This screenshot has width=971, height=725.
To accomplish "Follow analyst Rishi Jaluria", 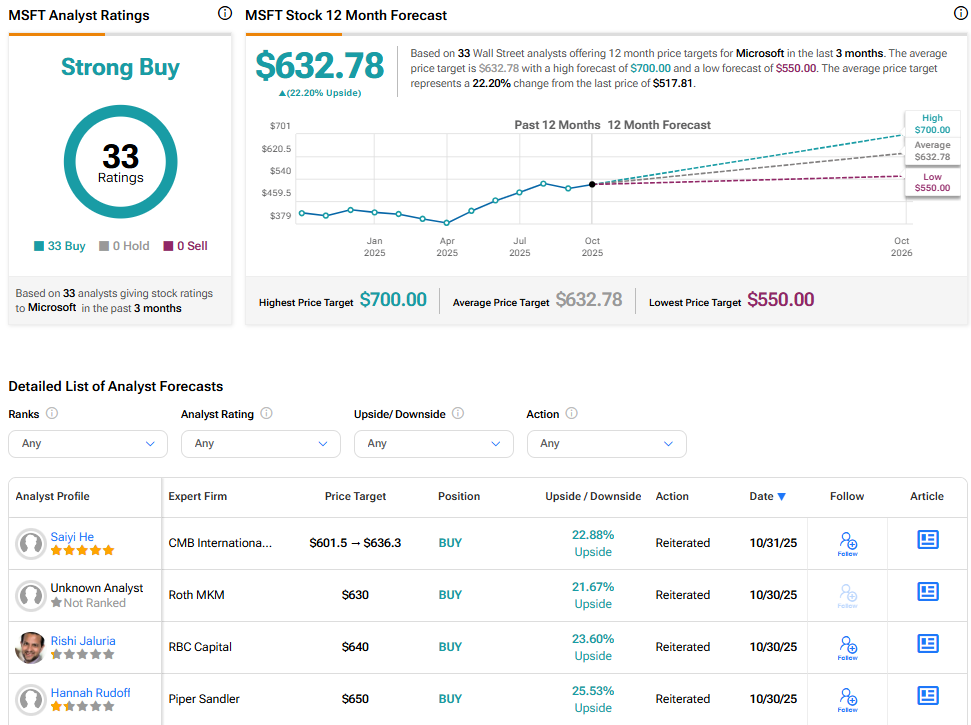I will point(847,647).
